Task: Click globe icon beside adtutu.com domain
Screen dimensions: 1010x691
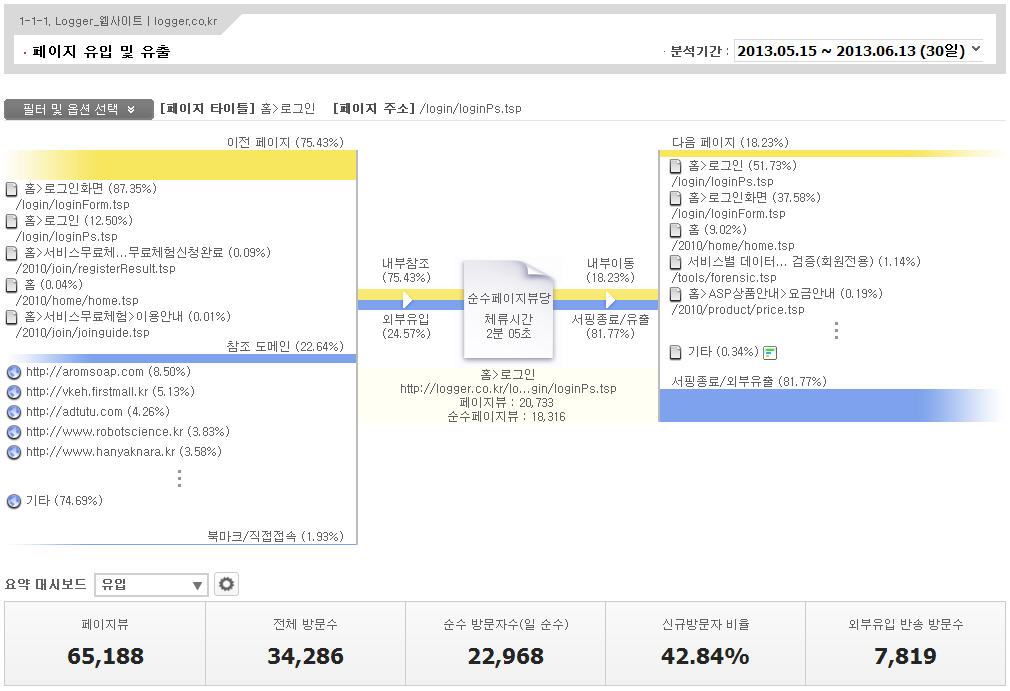Action: (x=14, y=412)
